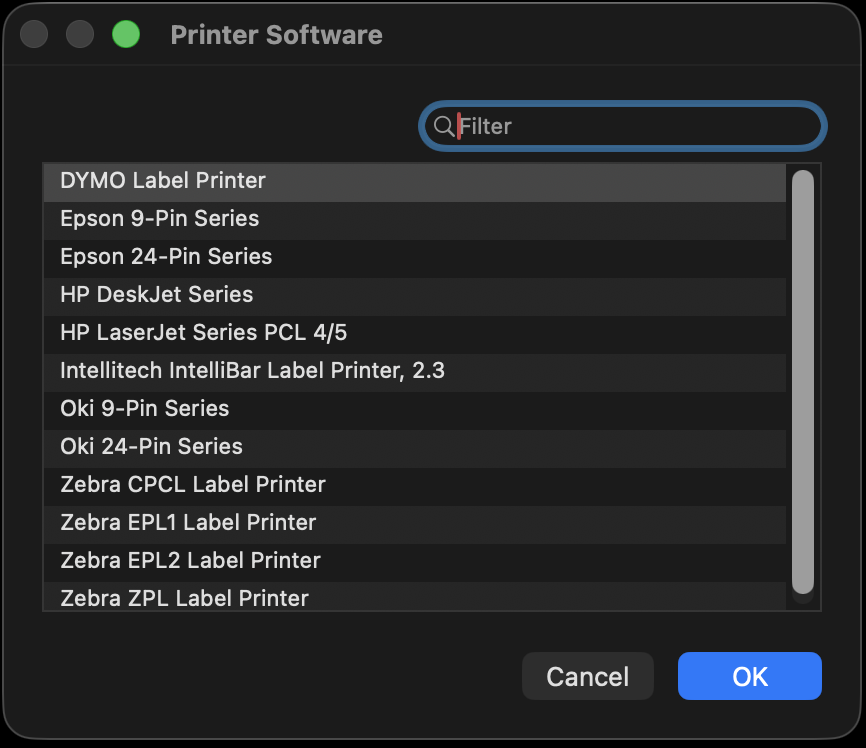Focus the Filter search field
Image resolution: width=866 pixels, height=748 pixels.
pyautogui.click(x=630, y=126)
